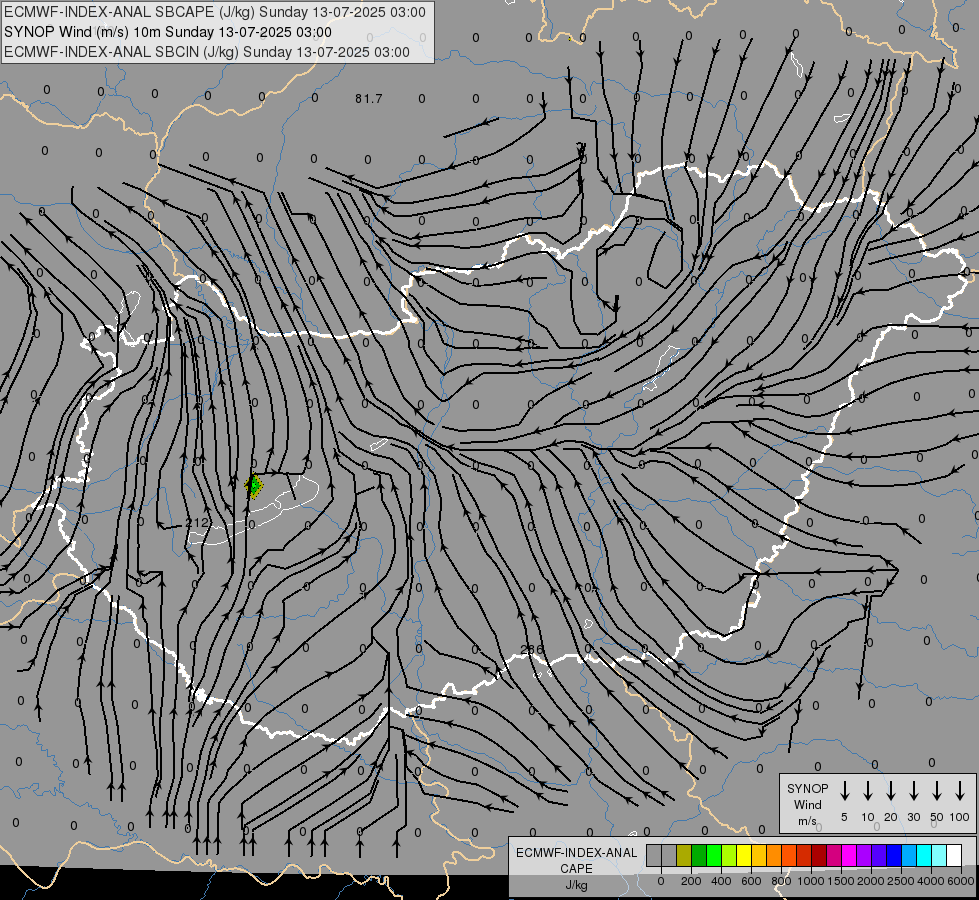This screenshot has width=979, height=900.
Task: Select the pure blue CAPE legend swatch
Action: click(x=894, y=855)
